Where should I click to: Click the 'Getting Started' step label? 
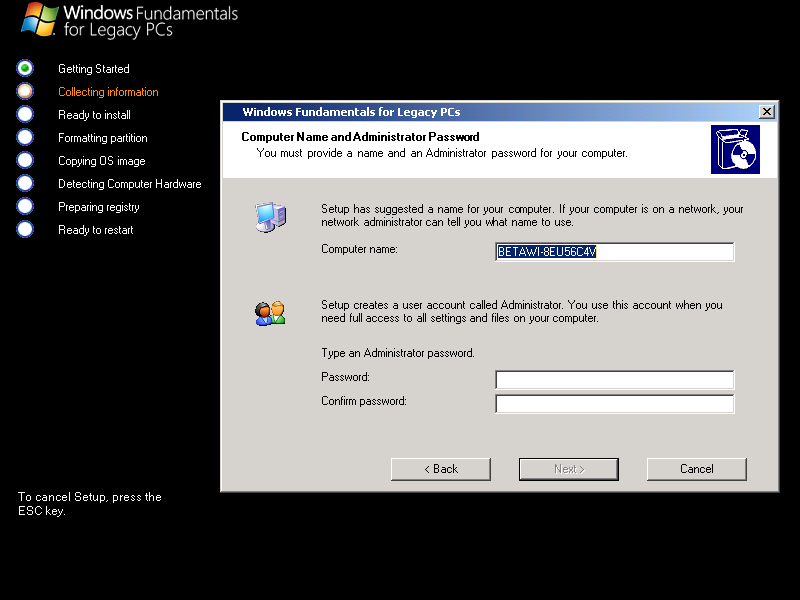coord(94,69)
